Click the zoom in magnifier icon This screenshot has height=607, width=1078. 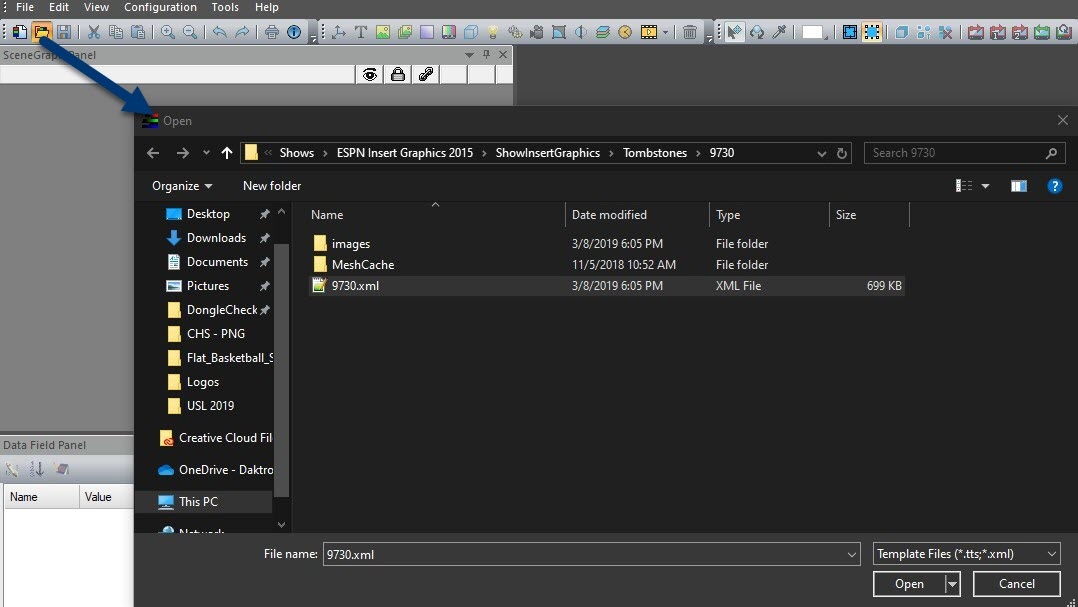point(167,32)
